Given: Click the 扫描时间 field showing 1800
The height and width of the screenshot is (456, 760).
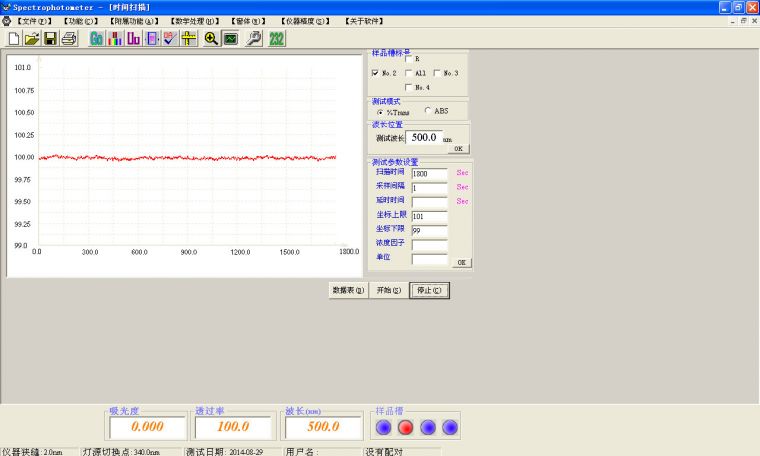Looking at the screenshot, I should coord(428,173).
